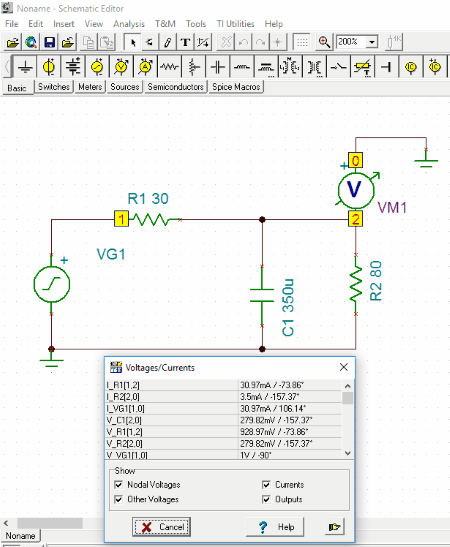Switch to the Meters component tab
Viewport: 450px width, 547px height.
tap(90, 87)
